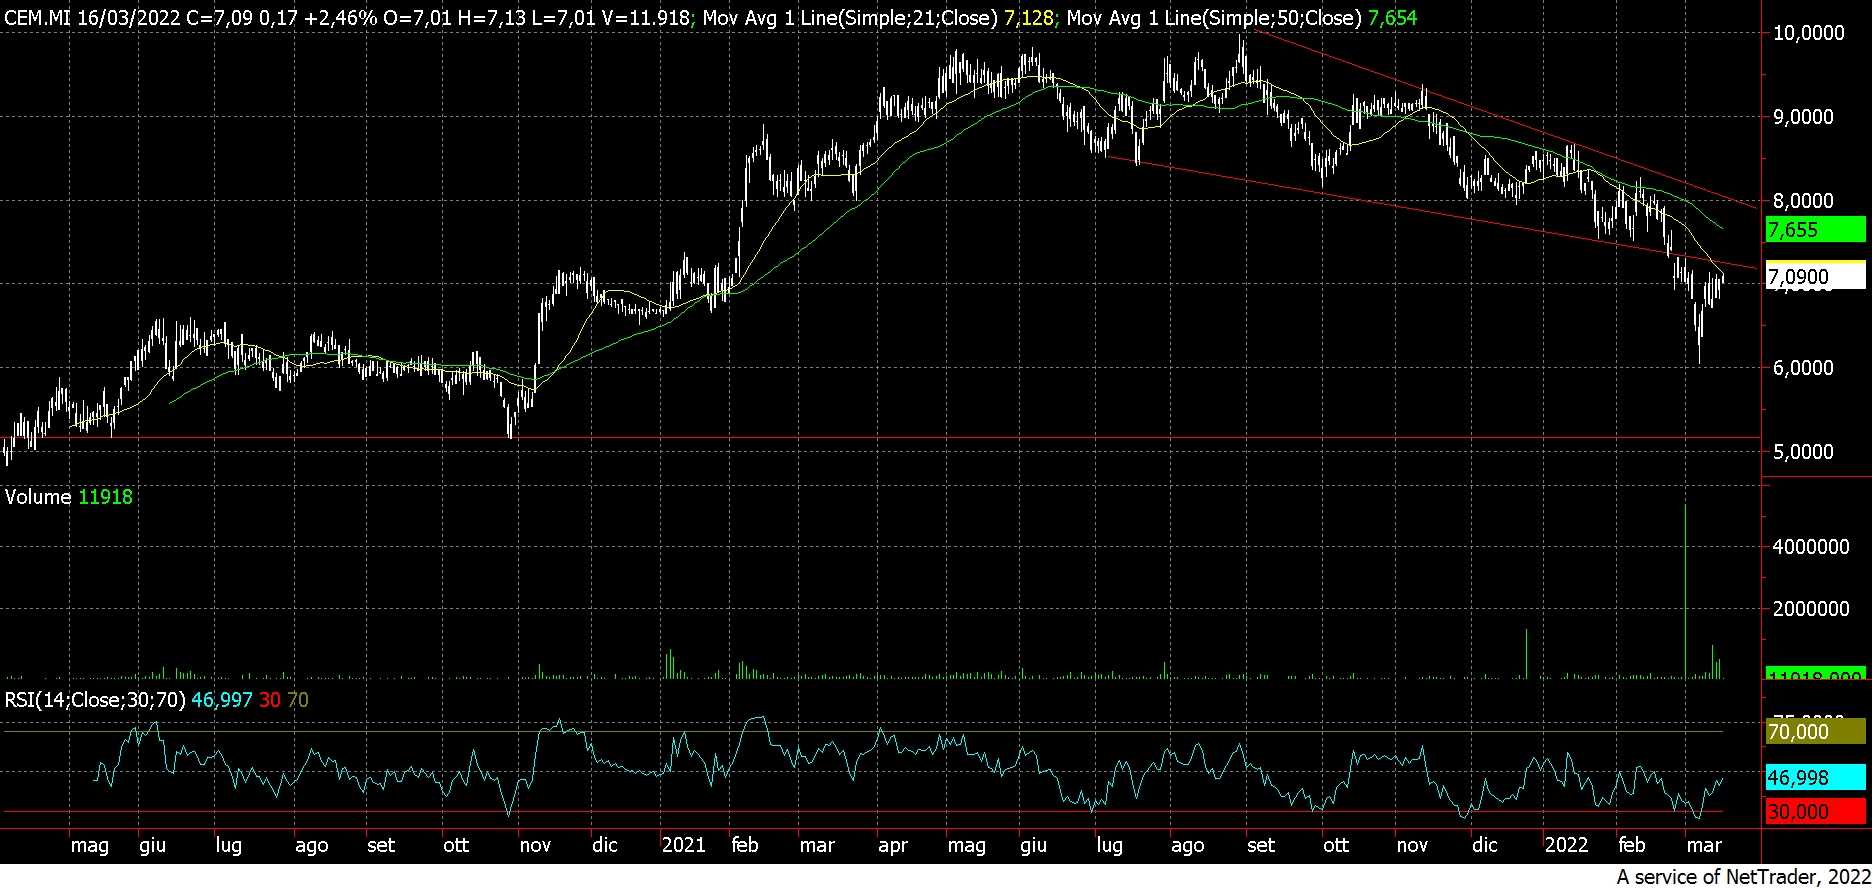Click the mar label right before apr
Screen dimensions: 1872x888
[x=817, y=845]
